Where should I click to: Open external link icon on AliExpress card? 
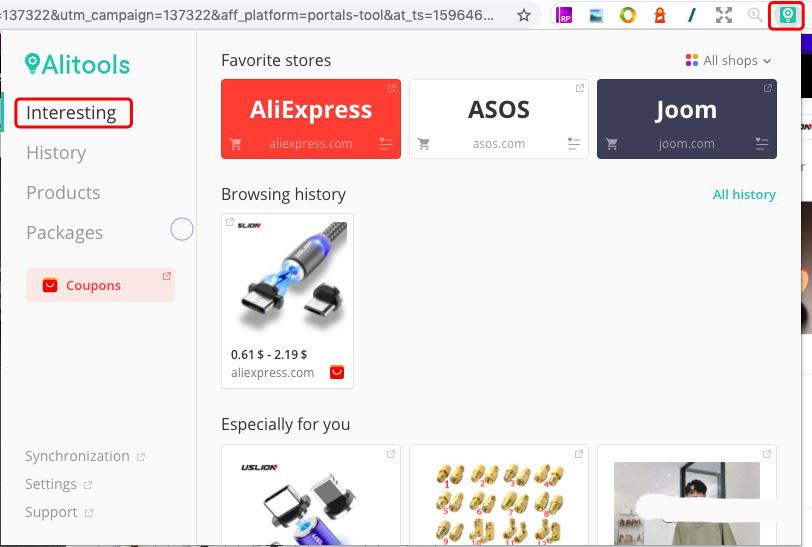coord(392,88)
